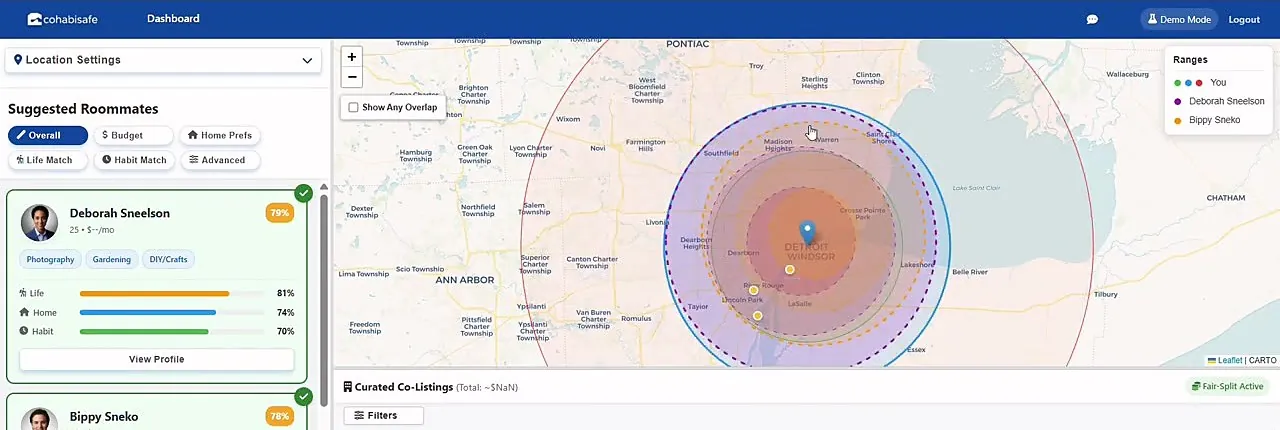The height and width of the screenshot is (430, 1280).
Task: Click the yellow marker near LaSalle
Action: pyautogui.click(x=790, y=270)
